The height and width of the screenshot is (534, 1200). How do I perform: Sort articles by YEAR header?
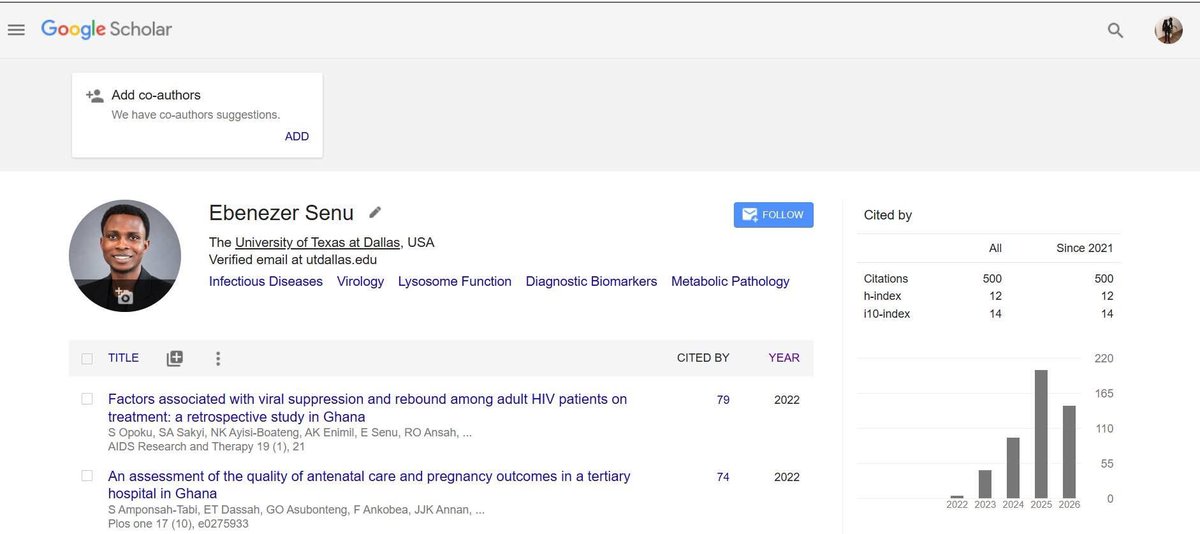coord(784,358)
